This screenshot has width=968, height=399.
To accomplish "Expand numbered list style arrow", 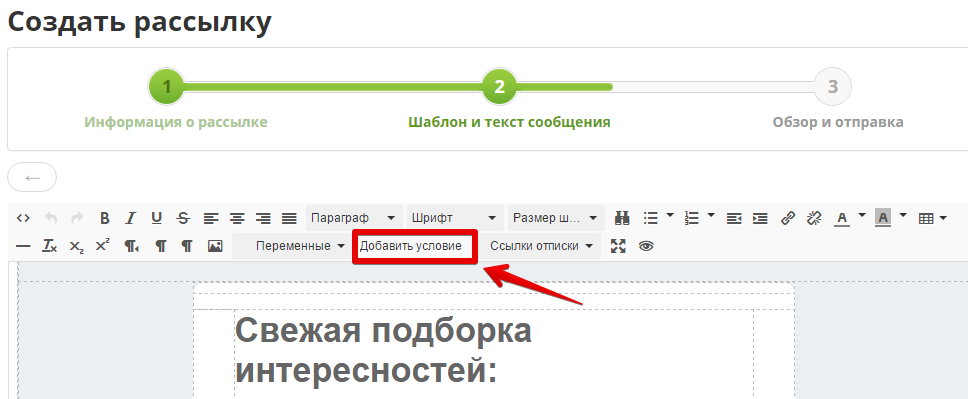I will (711, 216).
